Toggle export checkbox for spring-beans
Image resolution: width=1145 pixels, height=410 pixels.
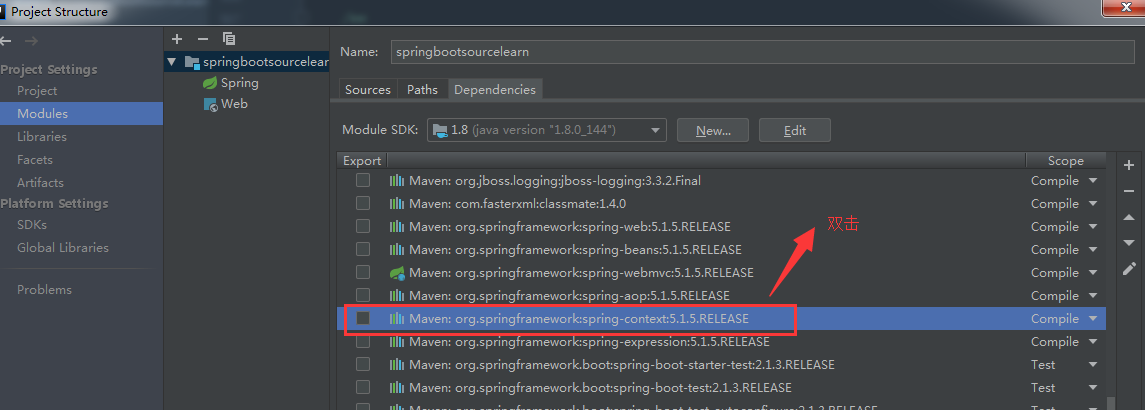(x=363, y=249)
